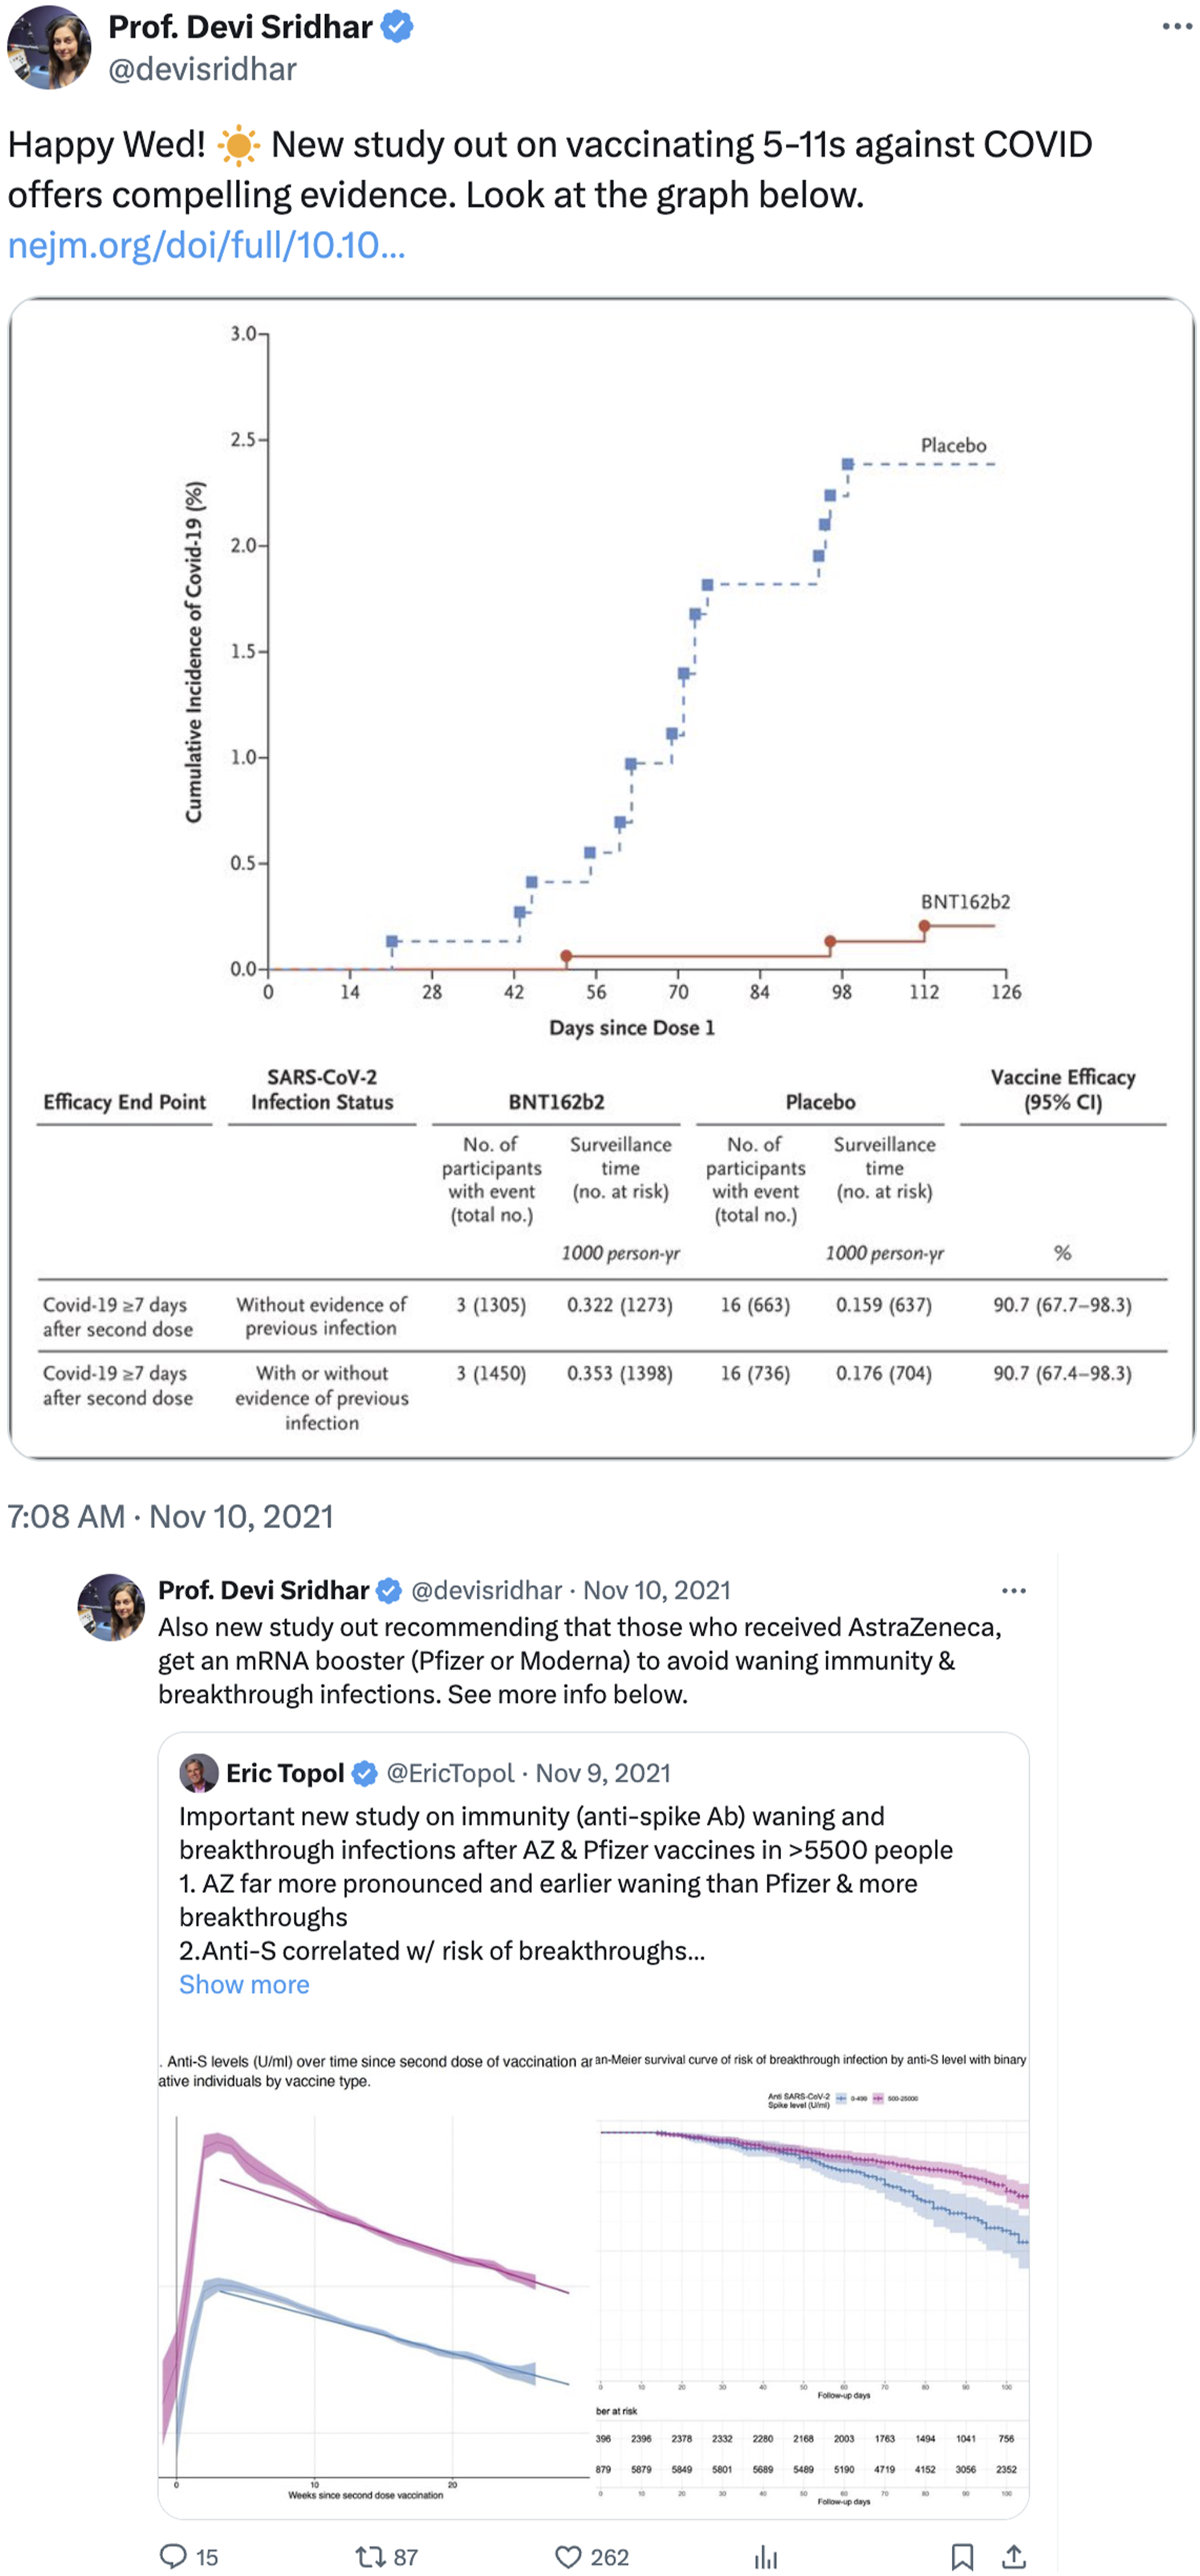1200x2576 pixels.
Task: Retweet the reply using the repost icon
Action: [371, 2556]
